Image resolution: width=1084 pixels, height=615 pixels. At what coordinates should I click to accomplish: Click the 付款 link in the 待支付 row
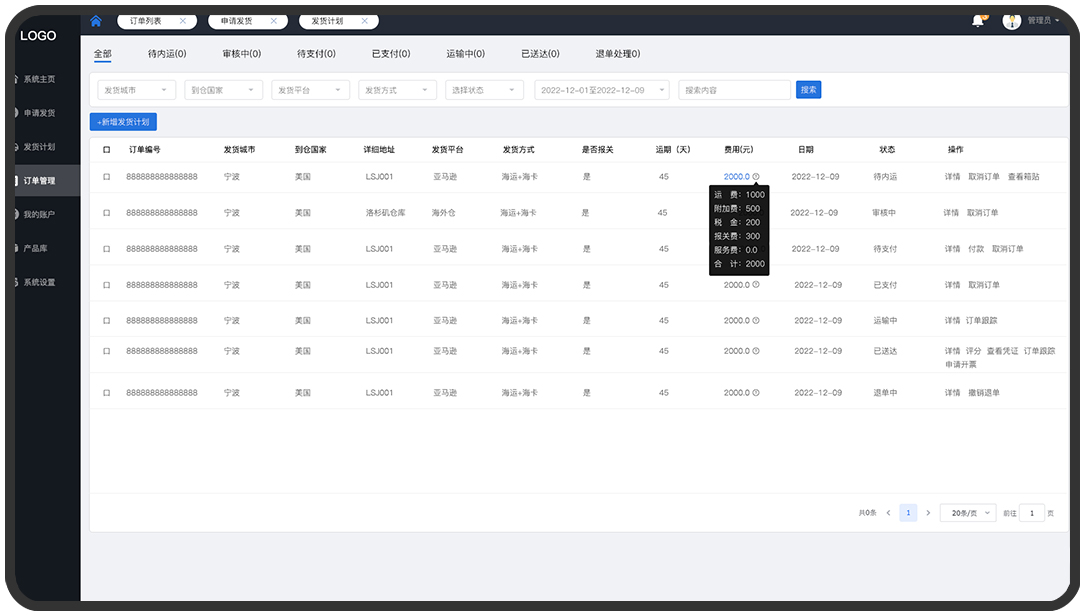pos(976,249)
